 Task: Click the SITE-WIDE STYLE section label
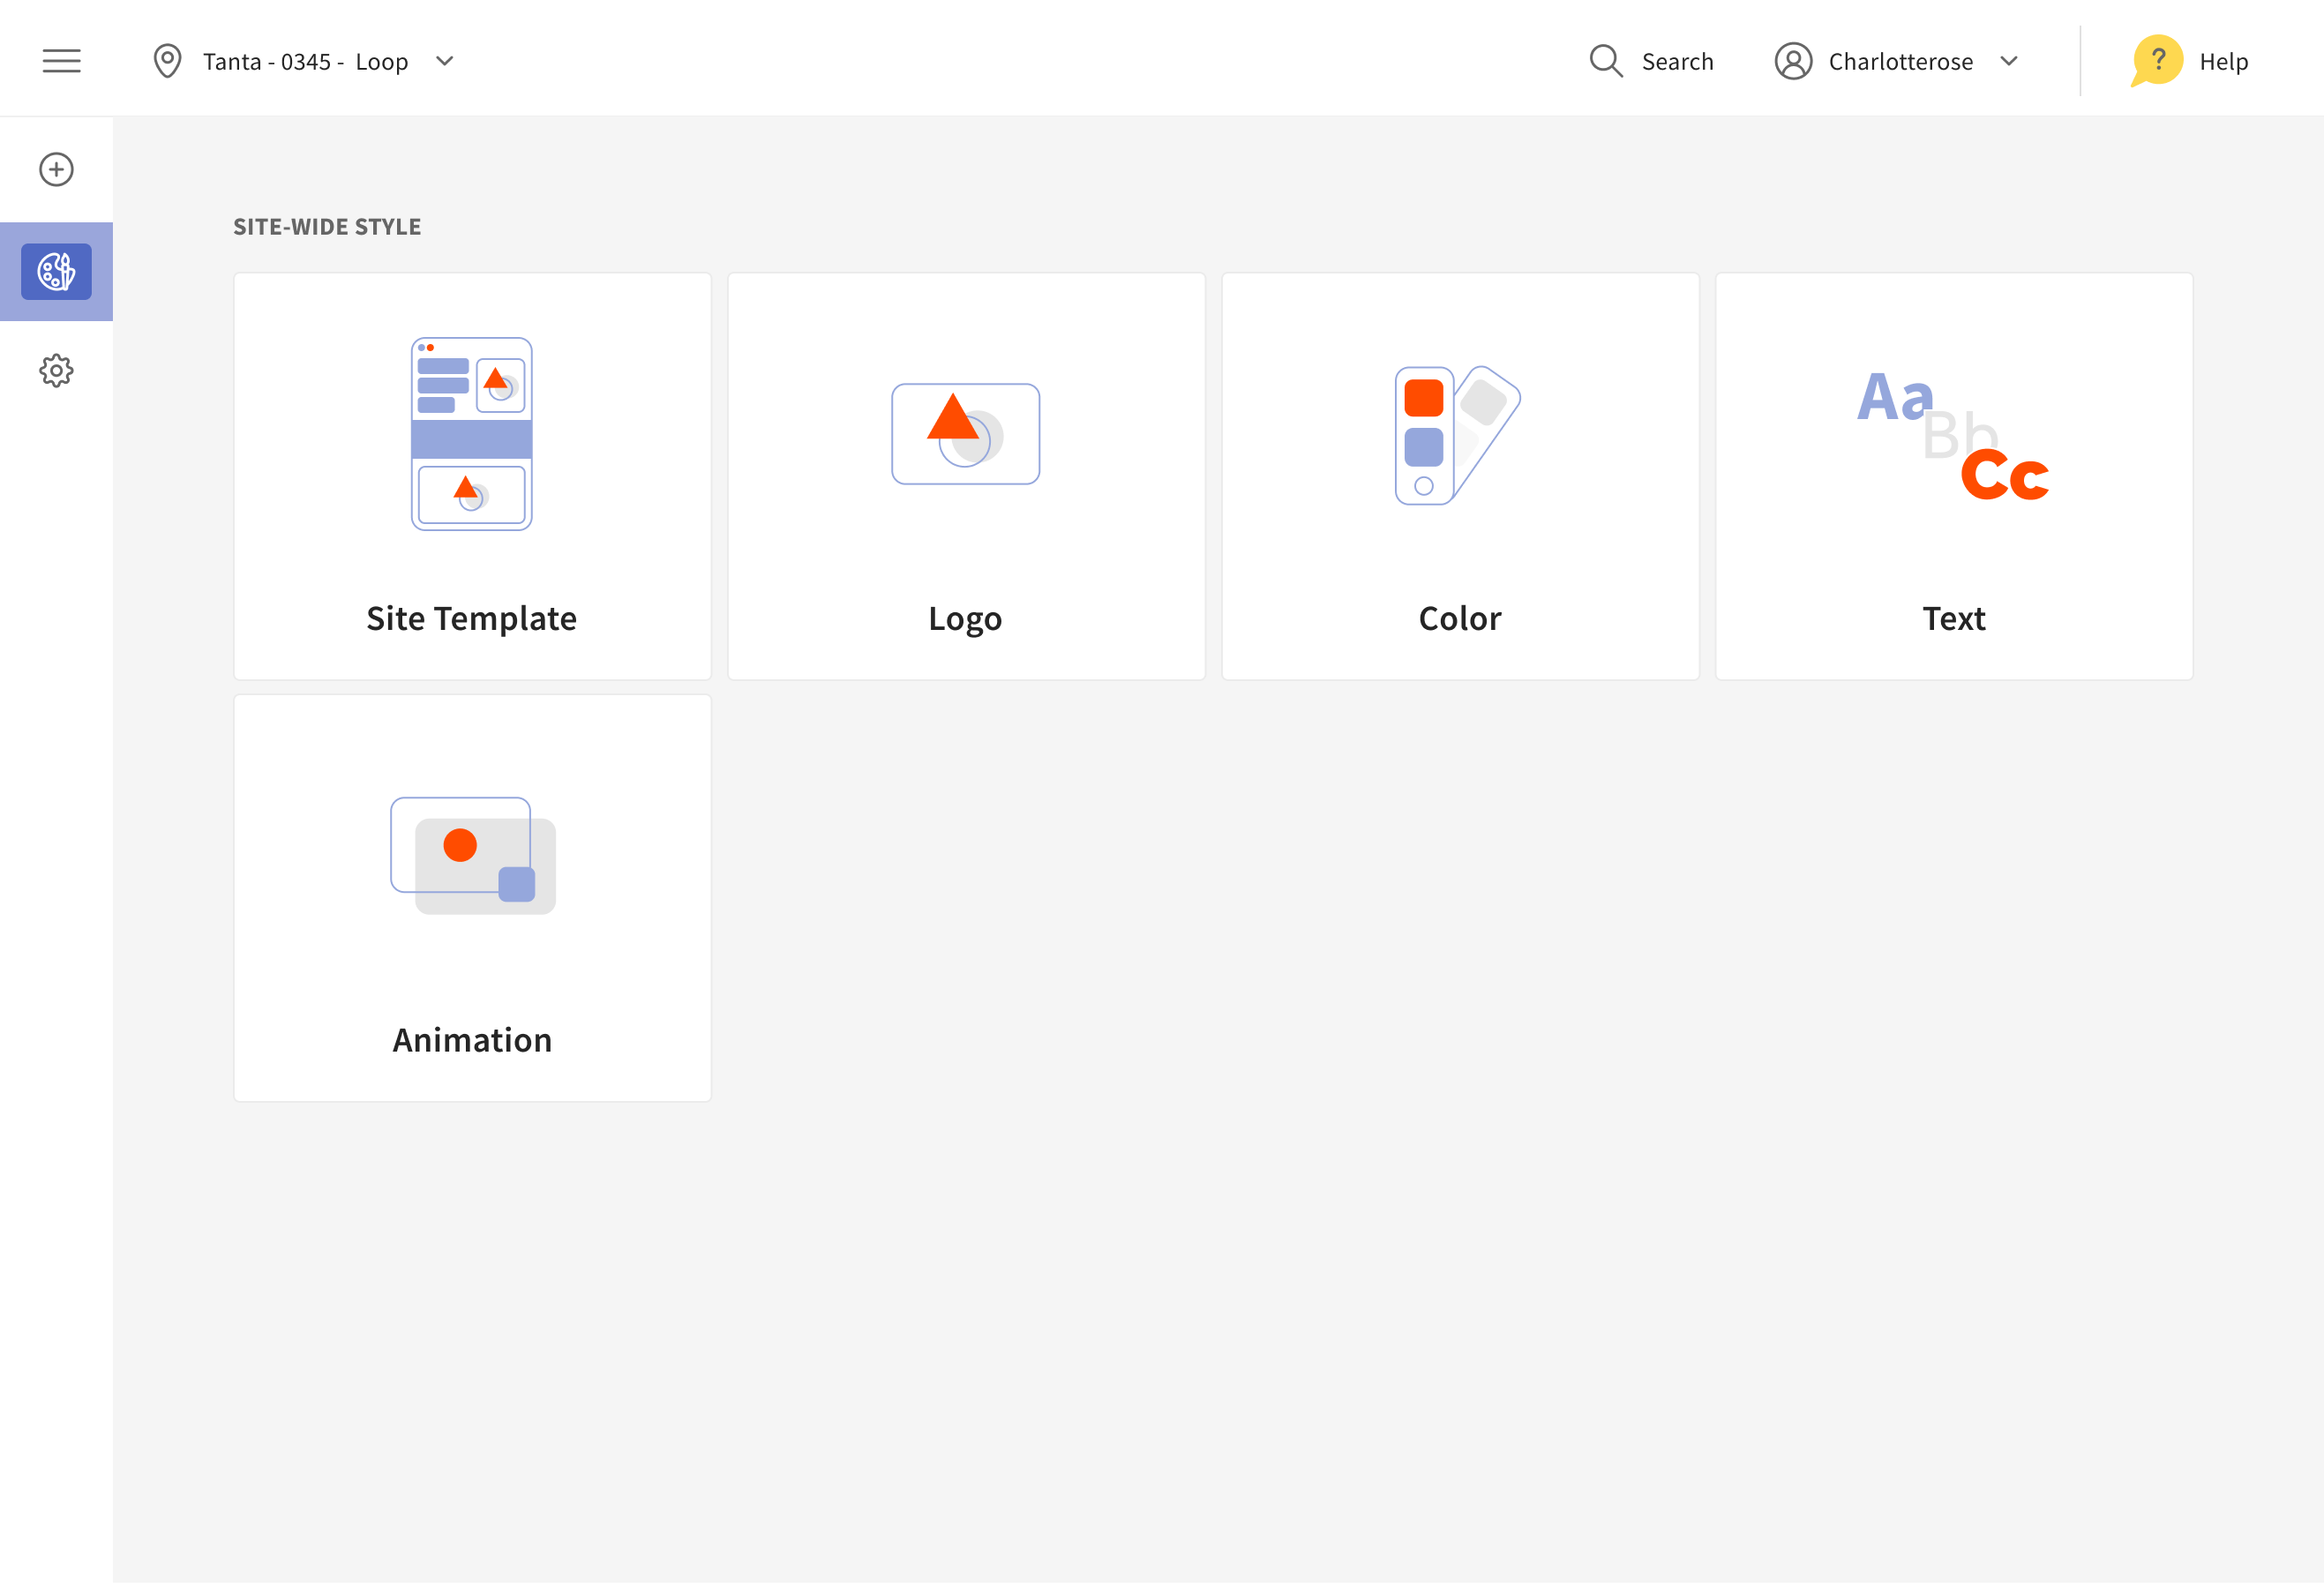click(328, 226)
